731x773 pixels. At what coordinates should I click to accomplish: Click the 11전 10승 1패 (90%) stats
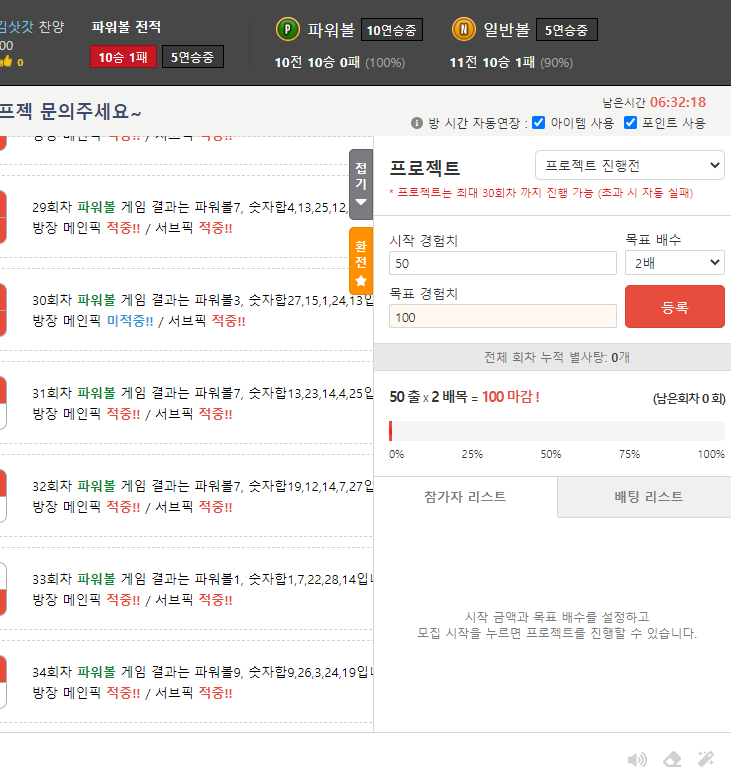511,63
